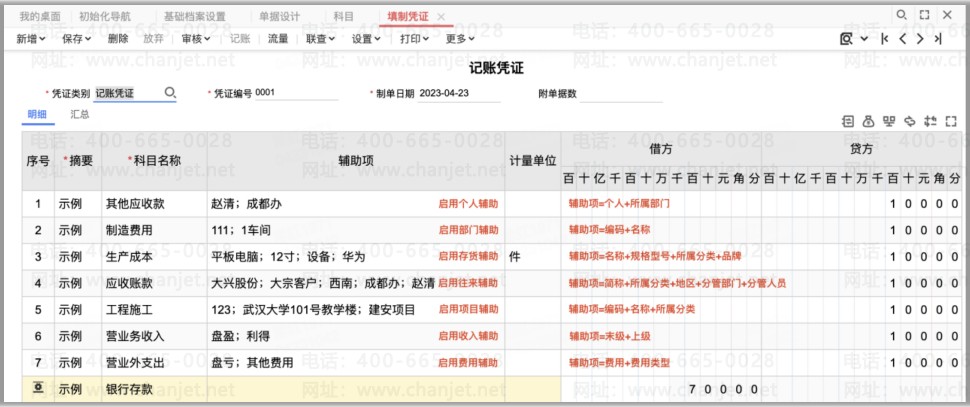Click the 银行存款 subject cell

(x=155, y=390)
